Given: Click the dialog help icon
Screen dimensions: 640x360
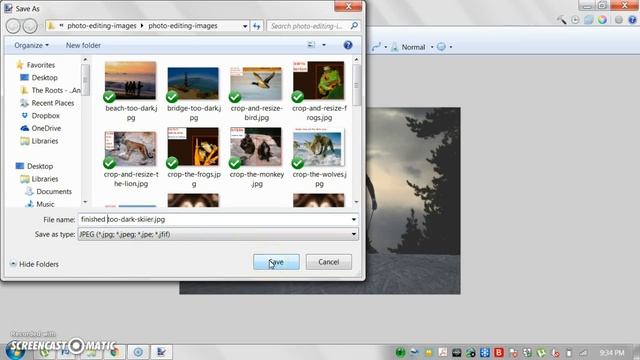Looking at the screenshot, I should coord(348,45).
